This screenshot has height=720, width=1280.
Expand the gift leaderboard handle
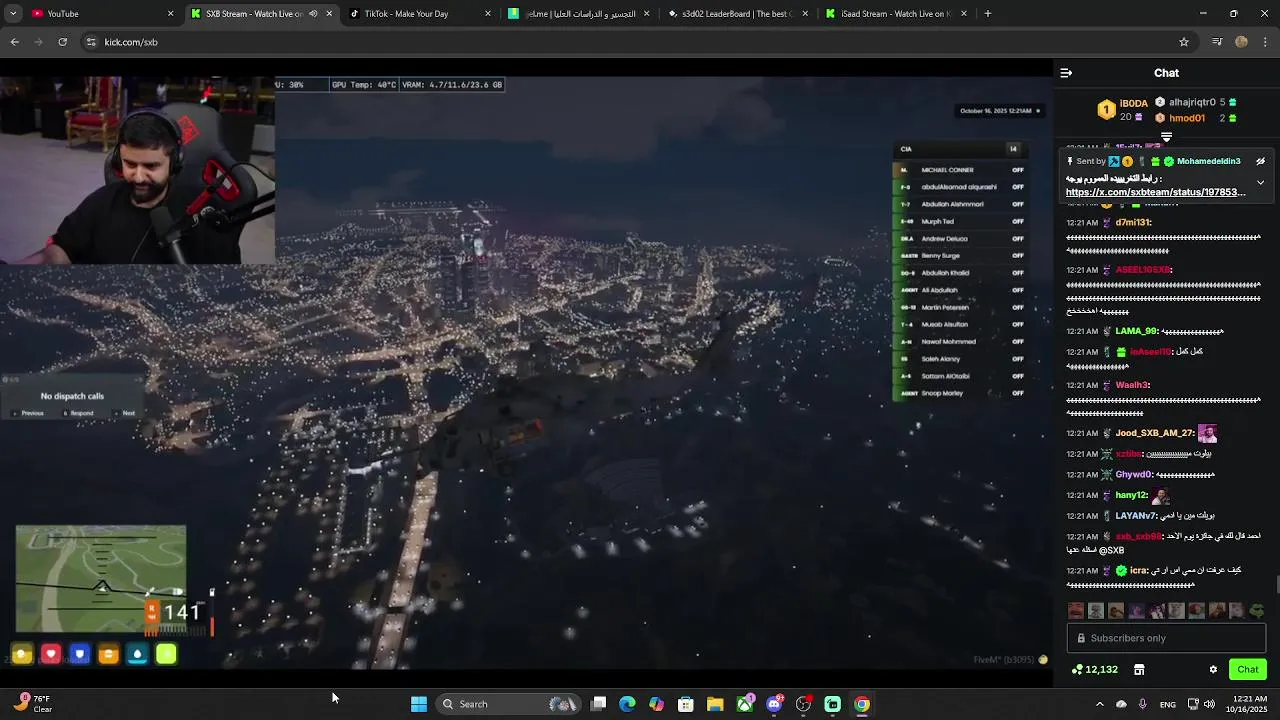(x=1166, y=137)
